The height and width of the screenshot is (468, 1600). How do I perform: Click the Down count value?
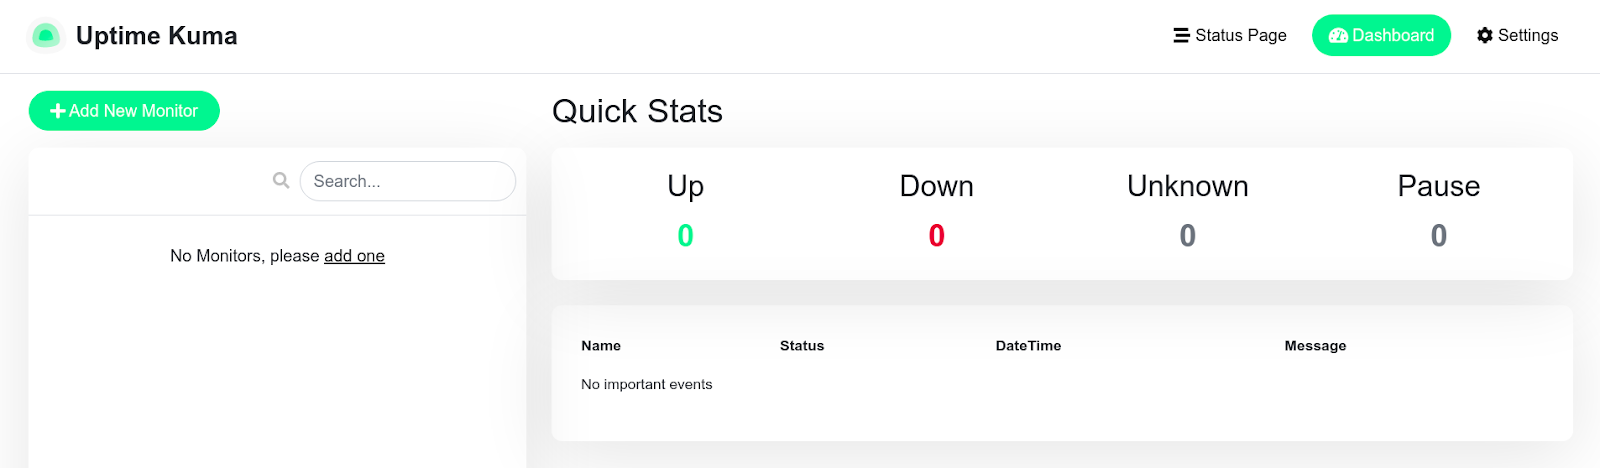937,236
